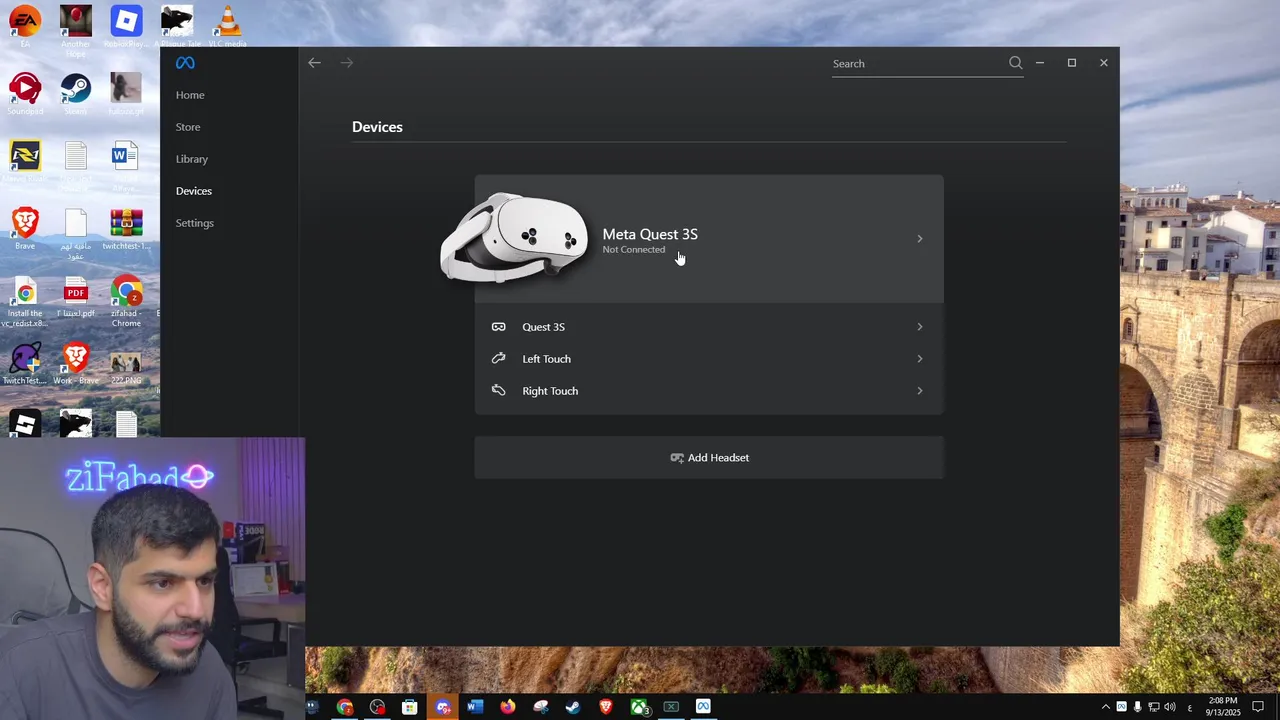Image resolution: width=1280 pixels, height=720 pixels.
Task: Open Firefox from the taskbar
Action: tap(508, 707)
